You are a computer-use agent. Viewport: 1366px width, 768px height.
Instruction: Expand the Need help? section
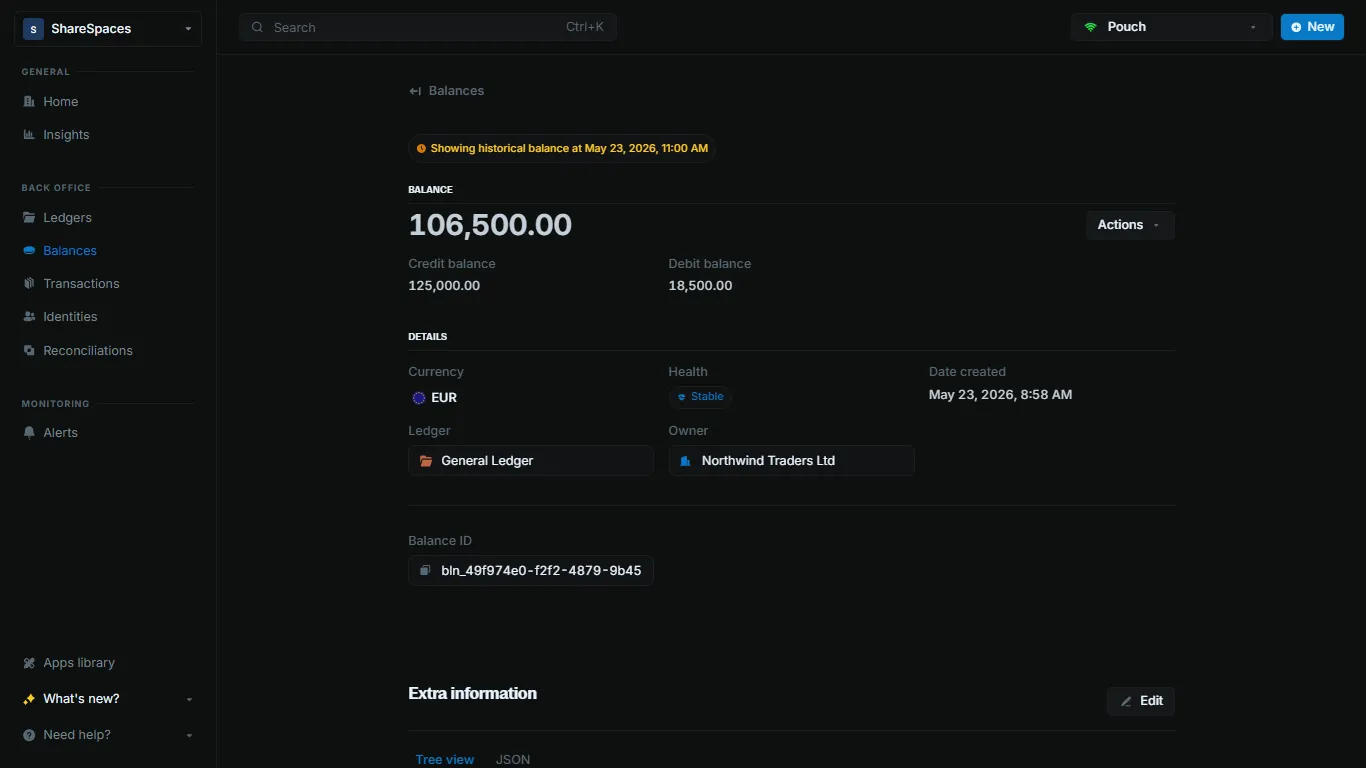tap(108, 735)
